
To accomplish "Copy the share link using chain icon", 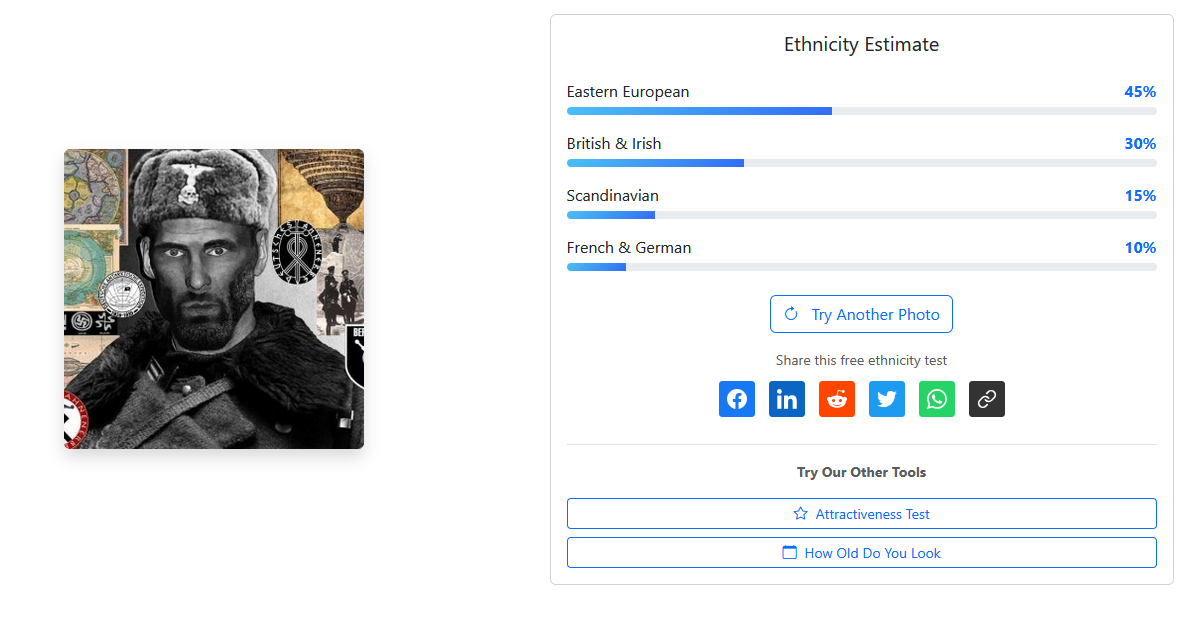I will [987, 399].
